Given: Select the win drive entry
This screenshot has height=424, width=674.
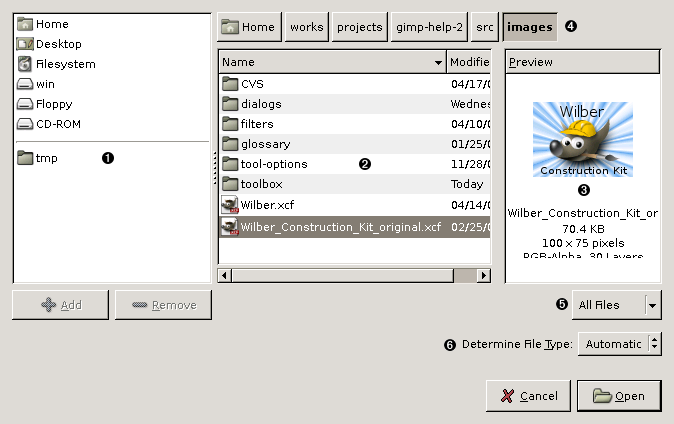Looking at the screenshot, I should coord(45,84).
